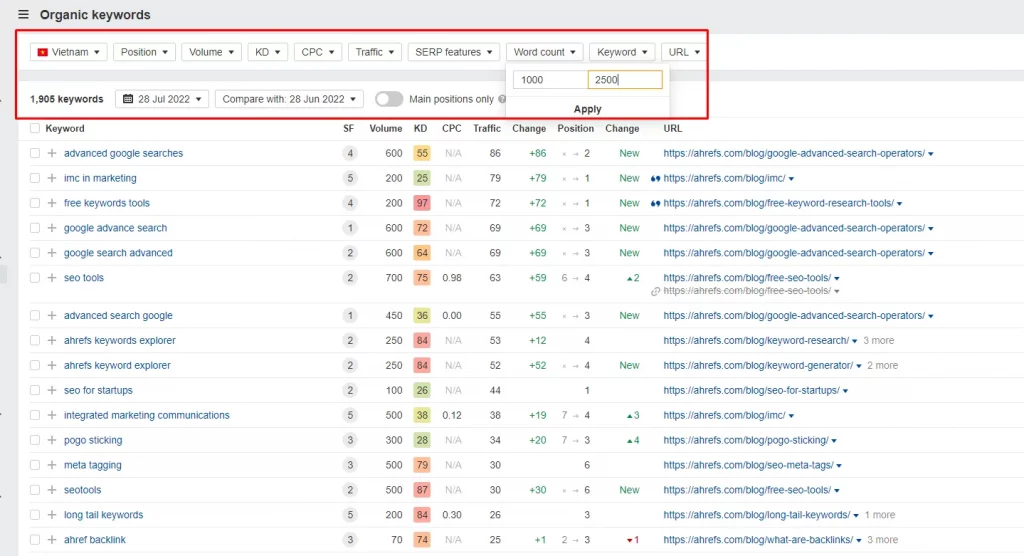The image size is (1024, 556).
Task: Check the 'meta tagging' row checkbox
Action: [35, 465]
